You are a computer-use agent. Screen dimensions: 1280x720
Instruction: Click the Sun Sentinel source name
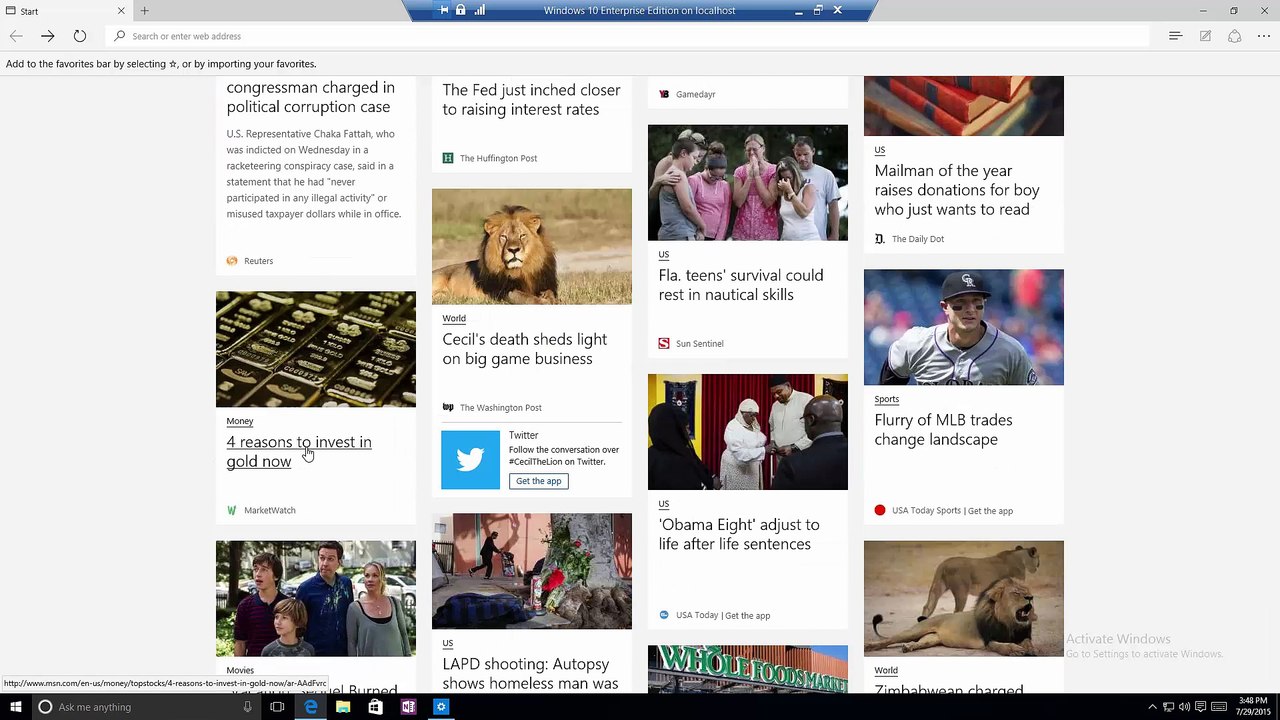tap(700, 343)
